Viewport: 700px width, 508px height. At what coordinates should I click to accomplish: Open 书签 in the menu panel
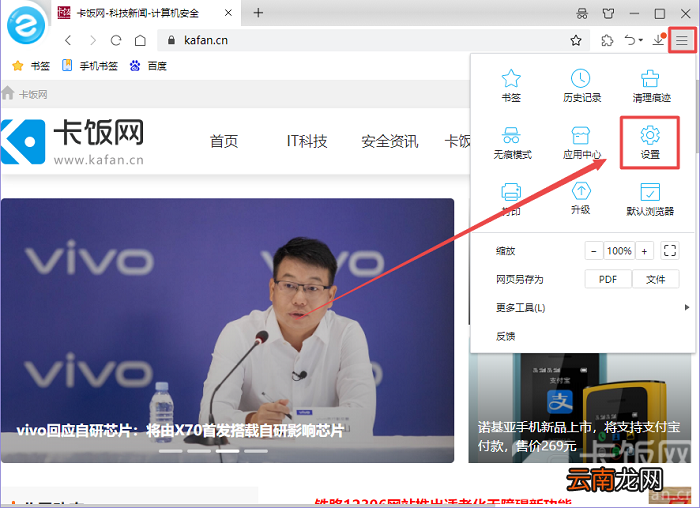pyautogui.click(x=511, y=86)
